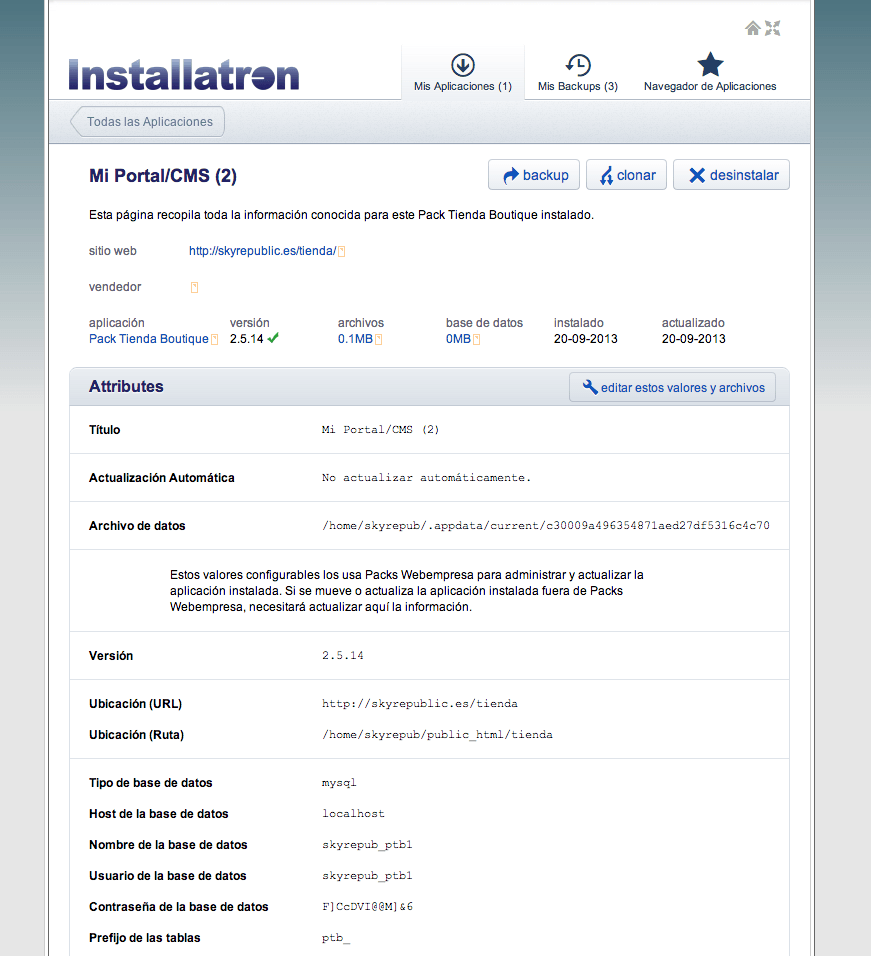This screenshot has width=871, height=956.
Task: Click the 0MB base de datos link
Action: 458,339
